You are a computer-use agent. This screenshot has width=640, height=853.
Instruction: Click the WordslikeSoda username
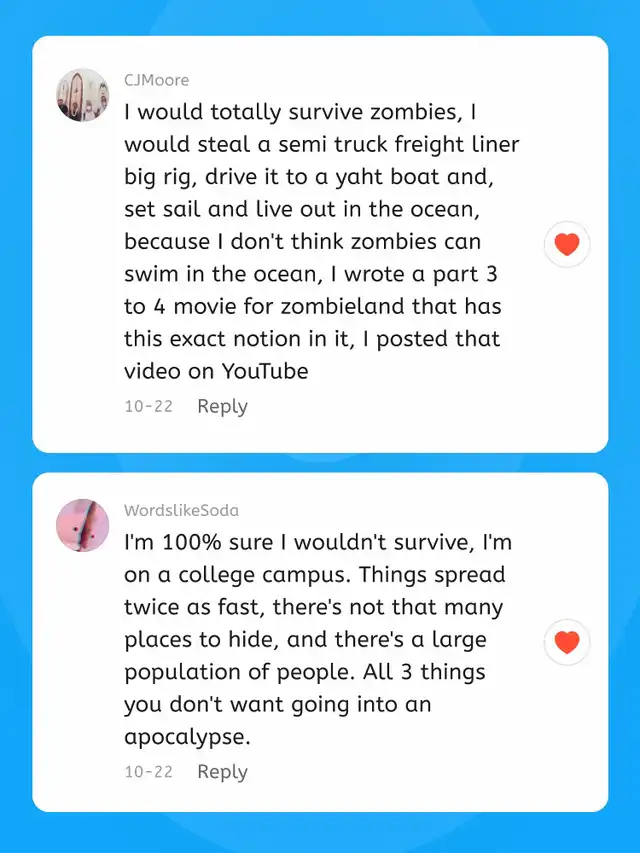(x=181, y=510)
